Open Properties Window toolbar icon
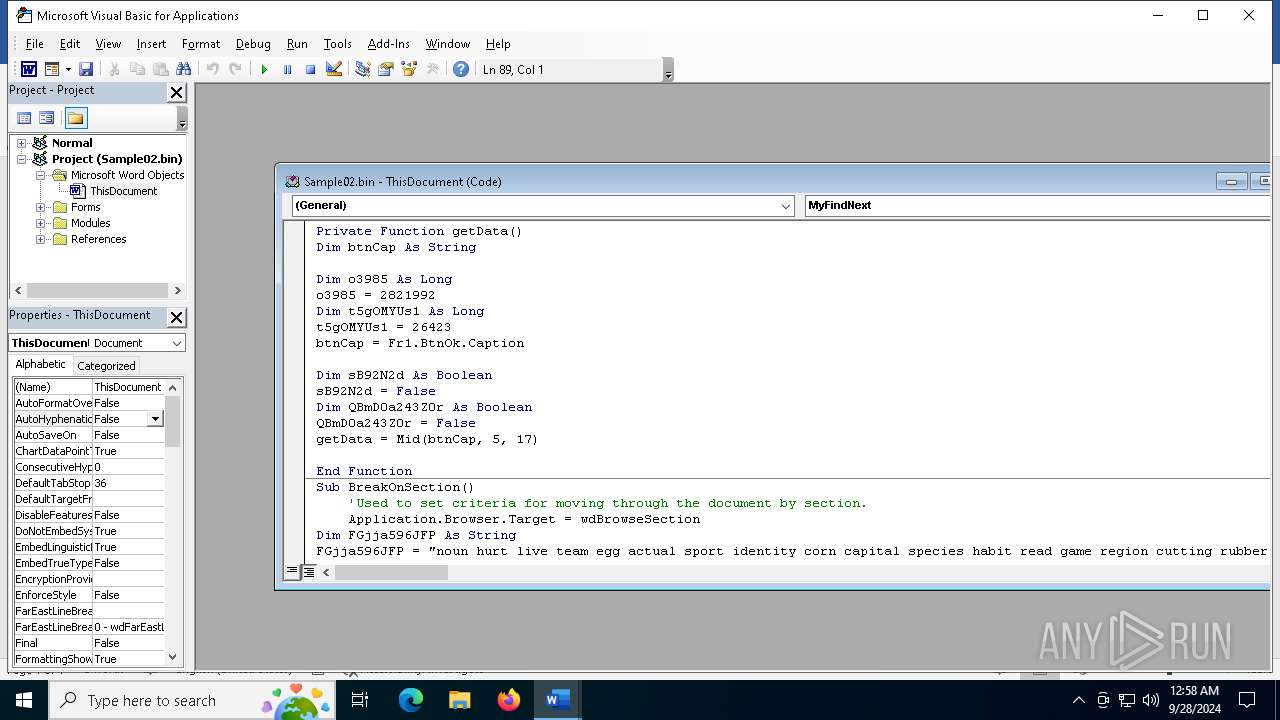The height and width of the screenshot is (720, 1280). (x=385, y=69)
